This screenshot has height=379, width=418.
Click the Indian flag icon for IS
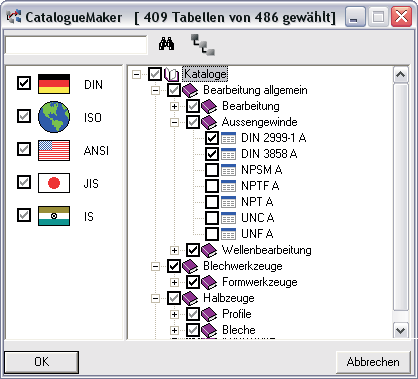[54, 216]
